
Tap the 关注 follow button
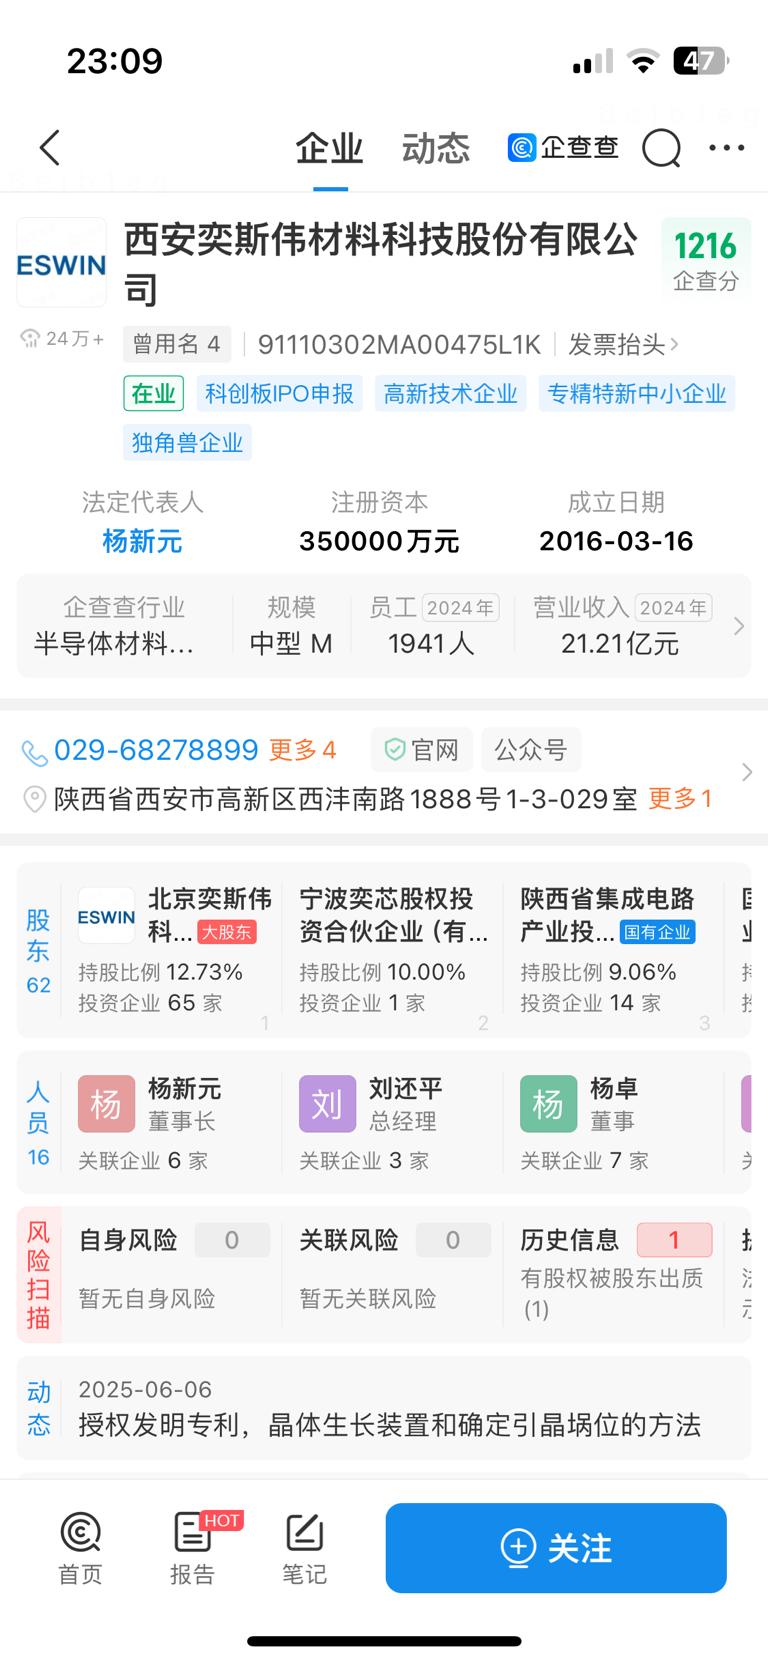(x=556, y=1548)
